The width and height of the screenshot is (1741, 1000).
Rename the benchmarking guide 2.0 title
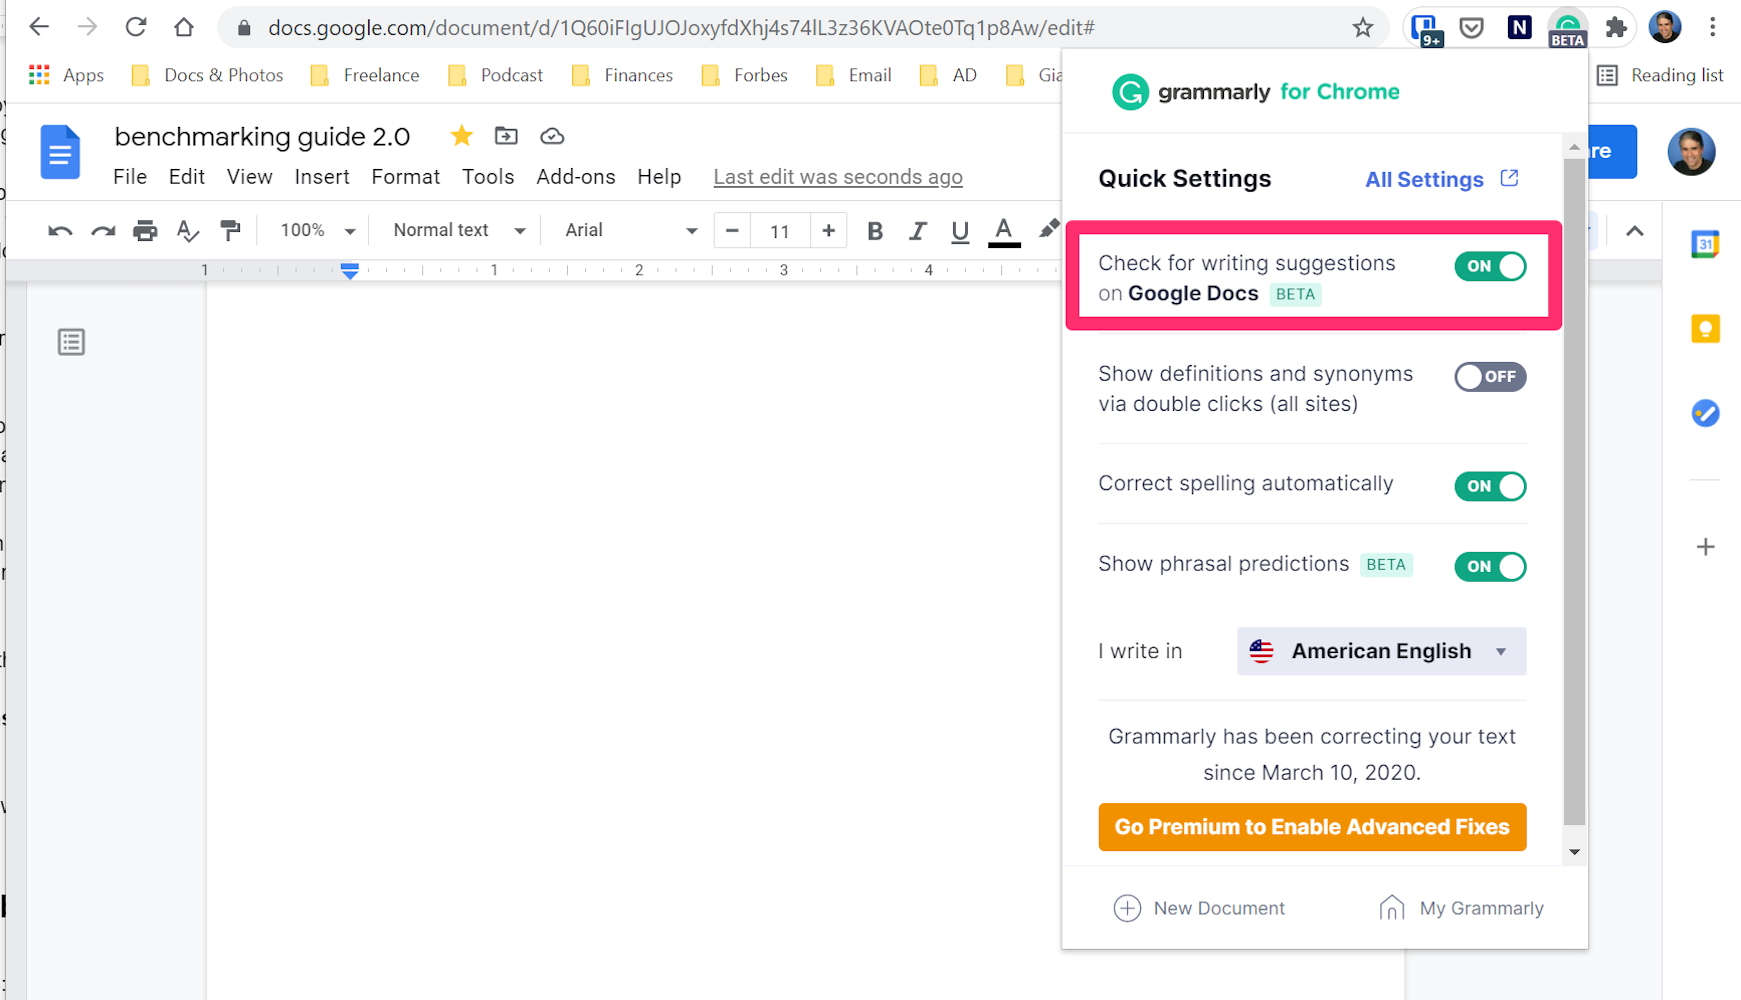pyautogui.click(x=262, y=136)
